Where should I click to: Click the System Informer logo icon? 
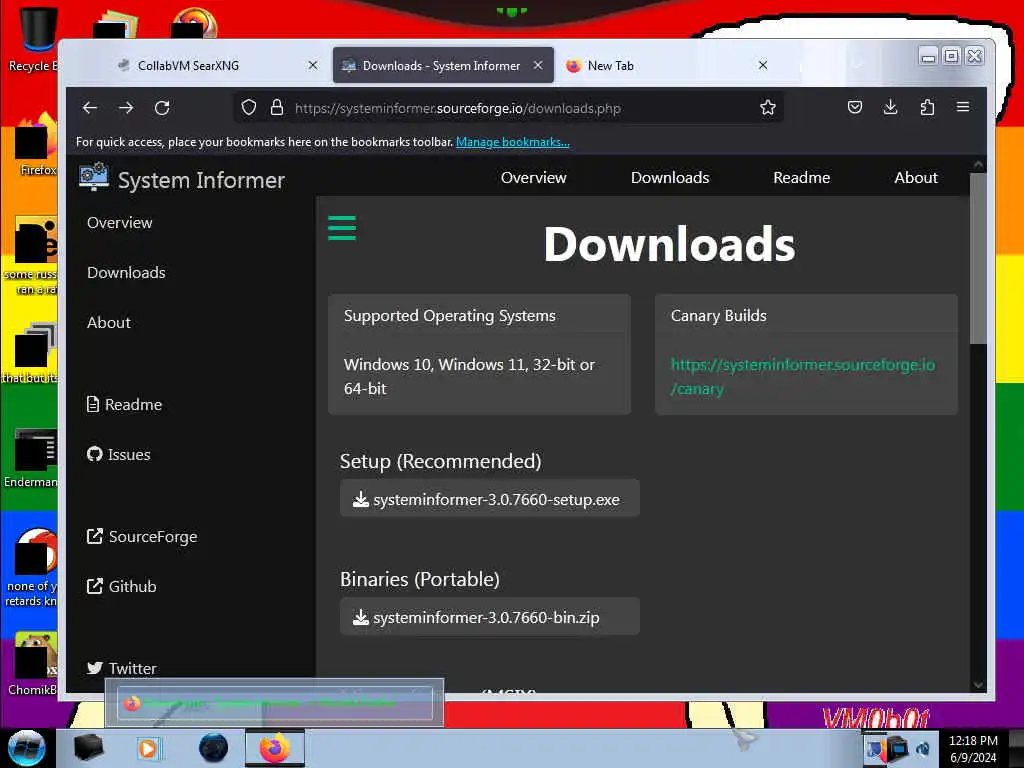point(94,176)
